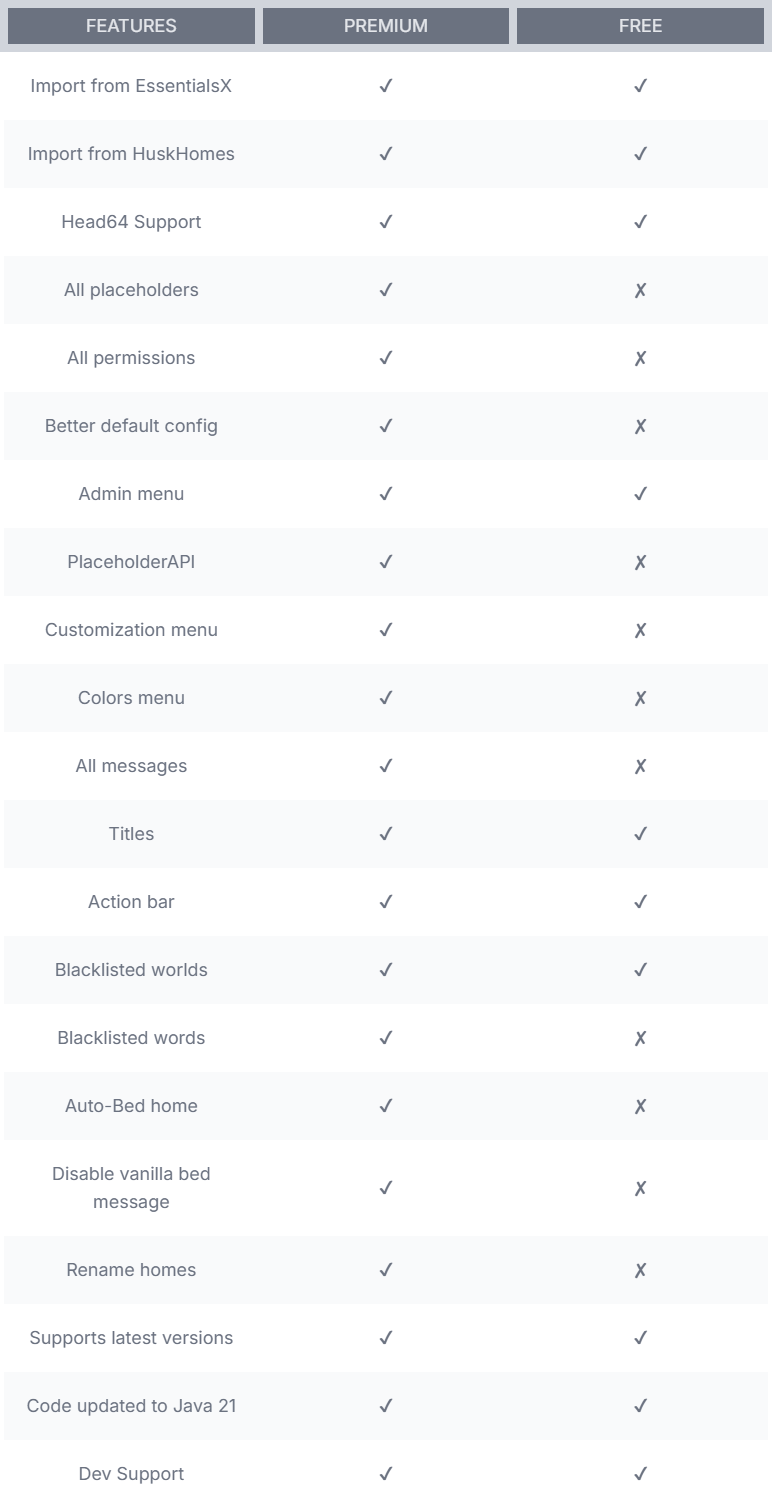Click the Disable vanilla bed message label

click(131, 1188)
